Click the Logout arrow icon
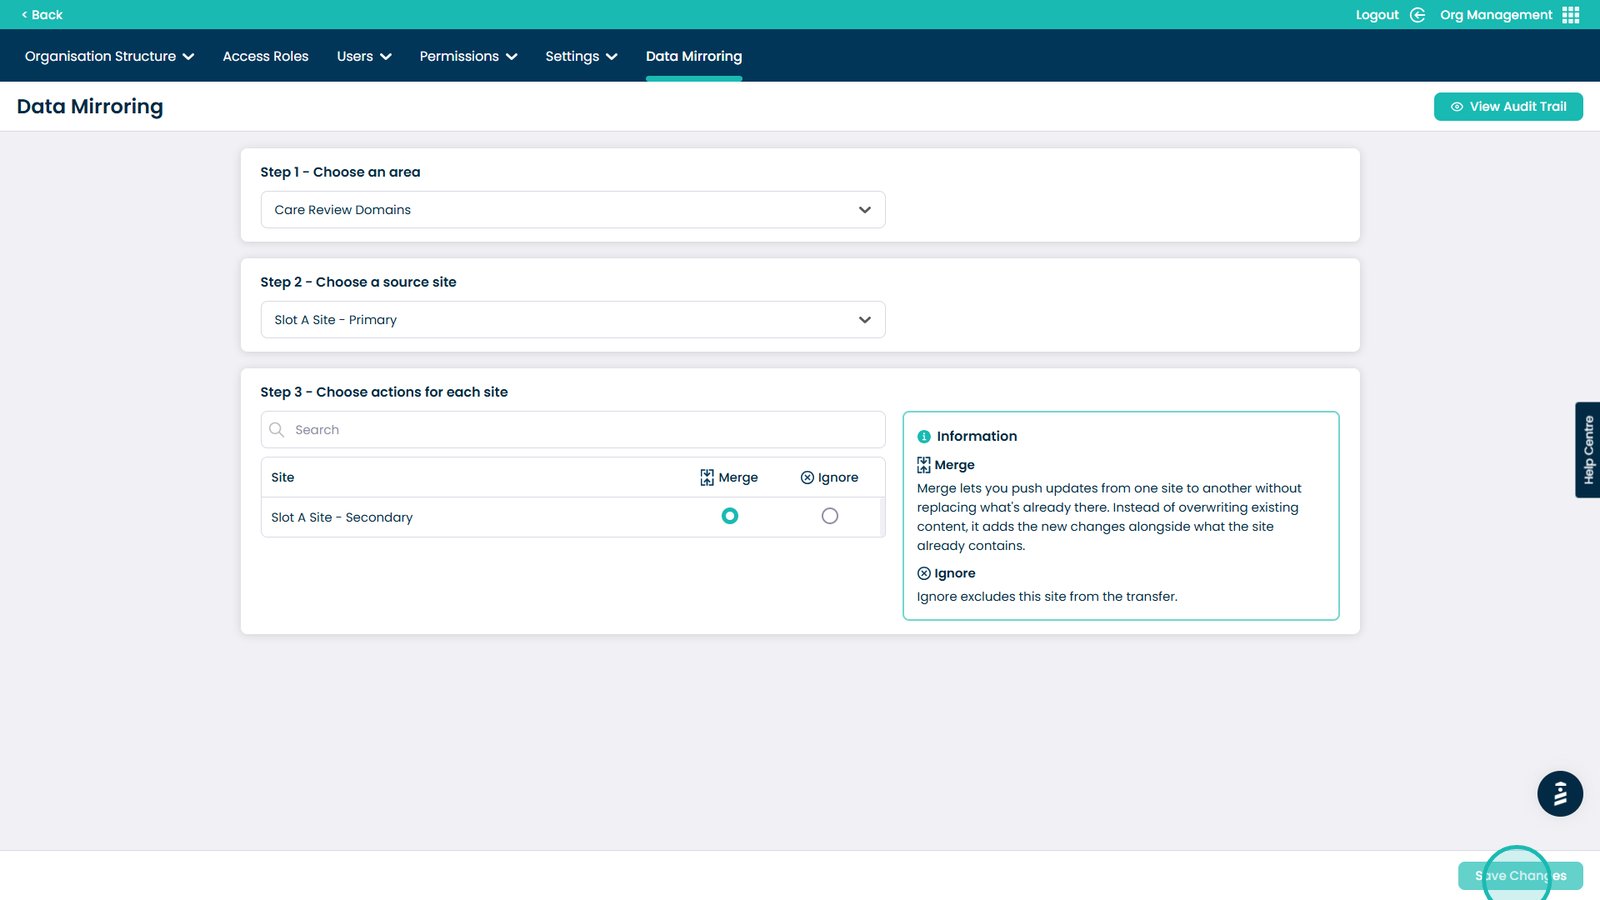Viewport: 1600px width, 900px height. [x=1417, y=15]
